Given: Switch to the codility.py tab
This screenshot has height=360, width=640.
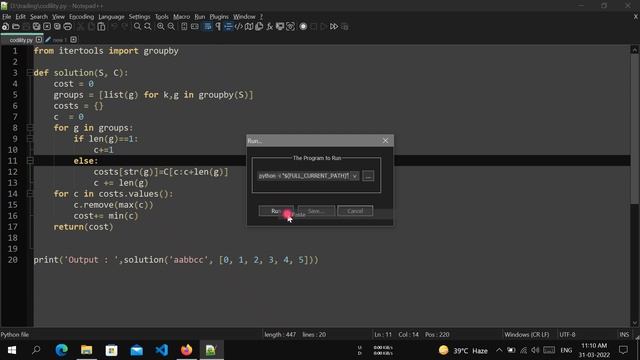Looking at the screenshot, I should click(20, 40).
